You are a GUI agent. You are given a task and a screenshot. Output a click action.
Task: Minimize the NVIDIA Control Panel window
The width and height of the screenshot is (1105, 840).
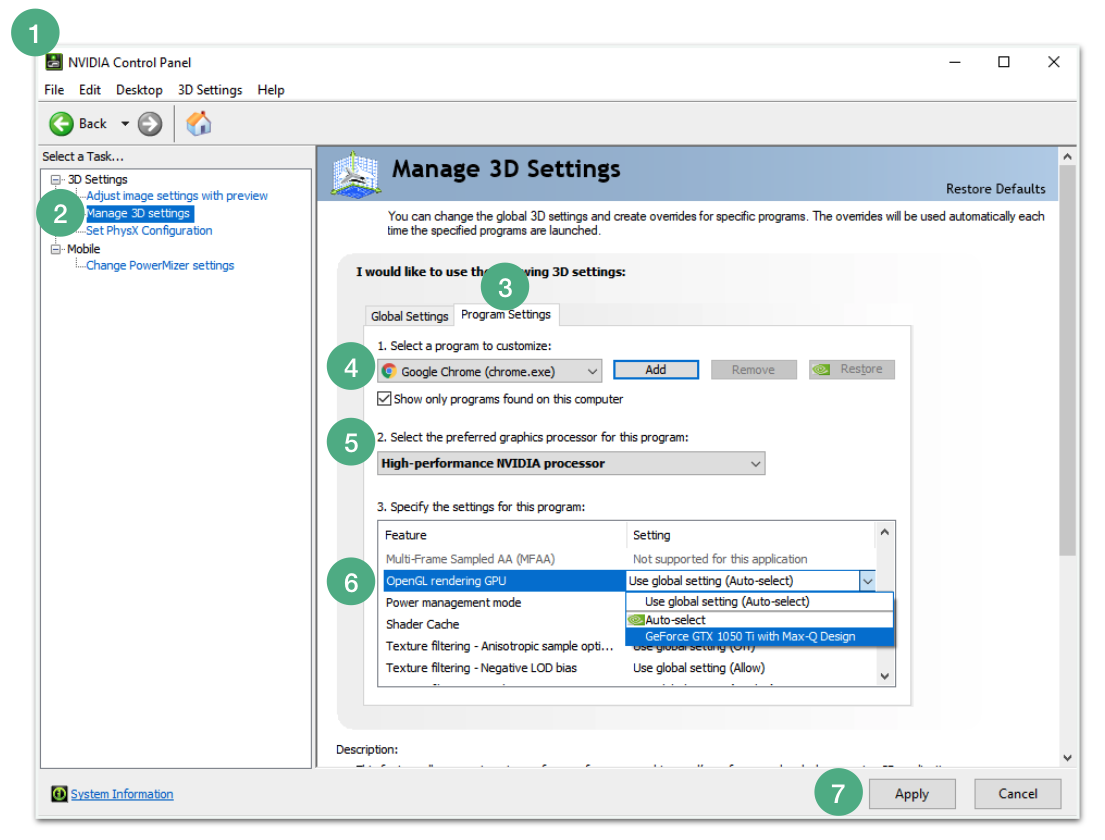point(955,62)
